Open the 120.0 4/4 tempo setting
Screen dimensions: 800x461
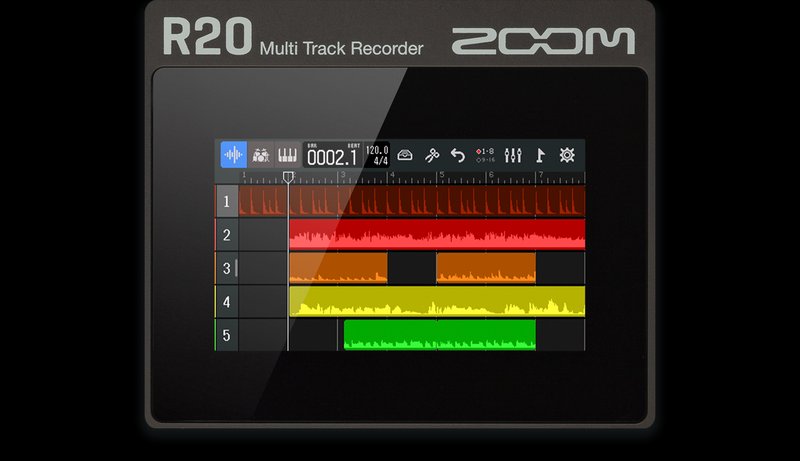point(377,155)
